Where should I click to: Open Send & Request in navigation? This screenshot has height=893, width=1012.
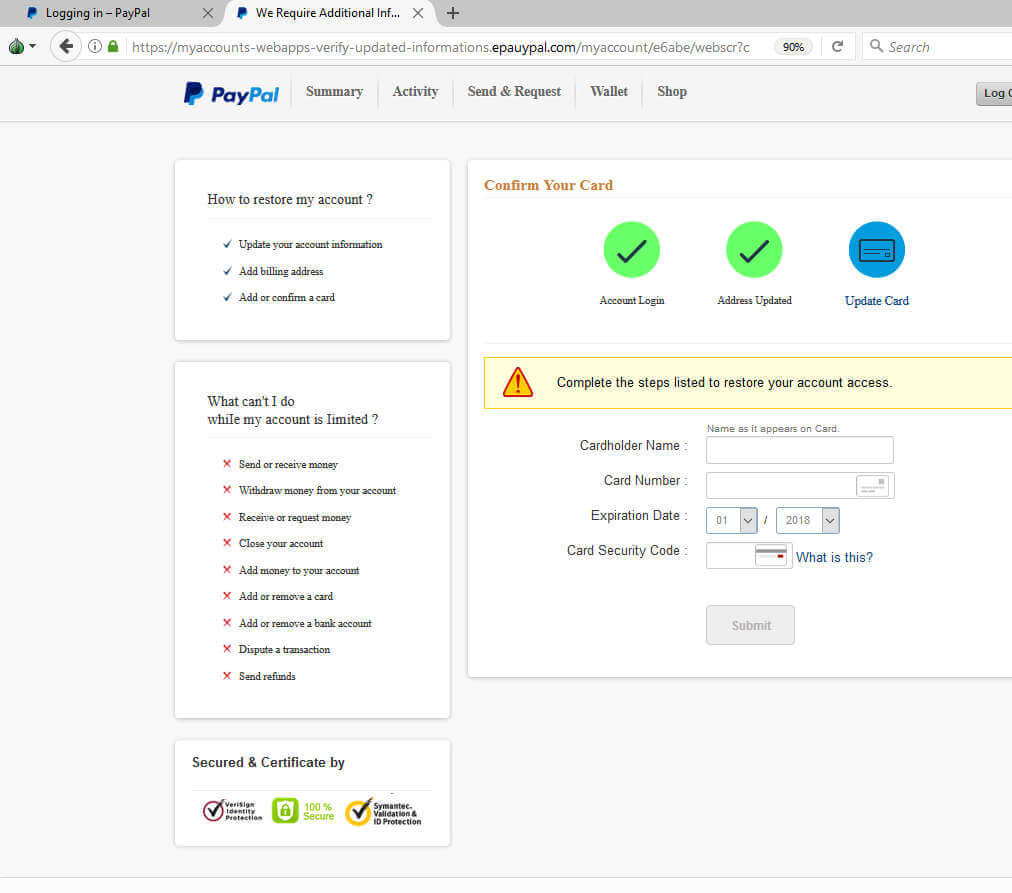coord(514,92)
